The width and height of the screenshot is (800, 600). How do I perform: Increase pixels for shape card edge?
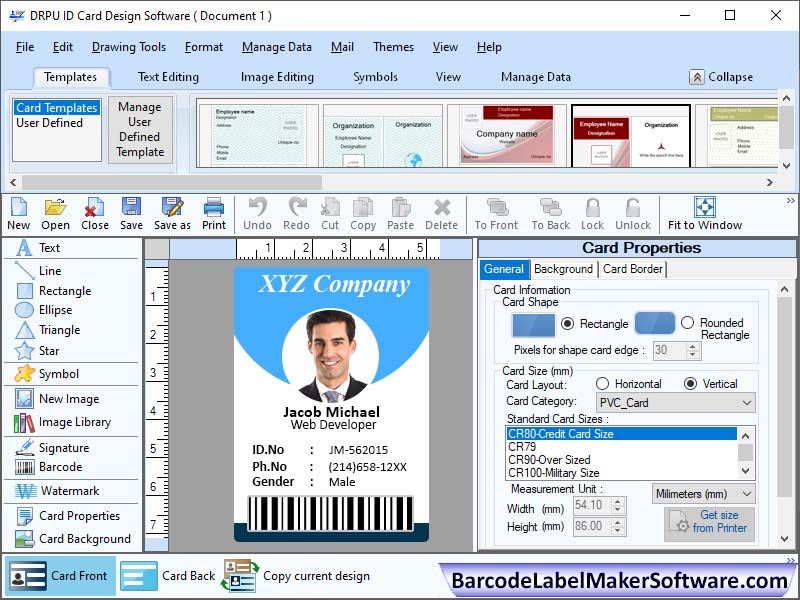(692, 346)
